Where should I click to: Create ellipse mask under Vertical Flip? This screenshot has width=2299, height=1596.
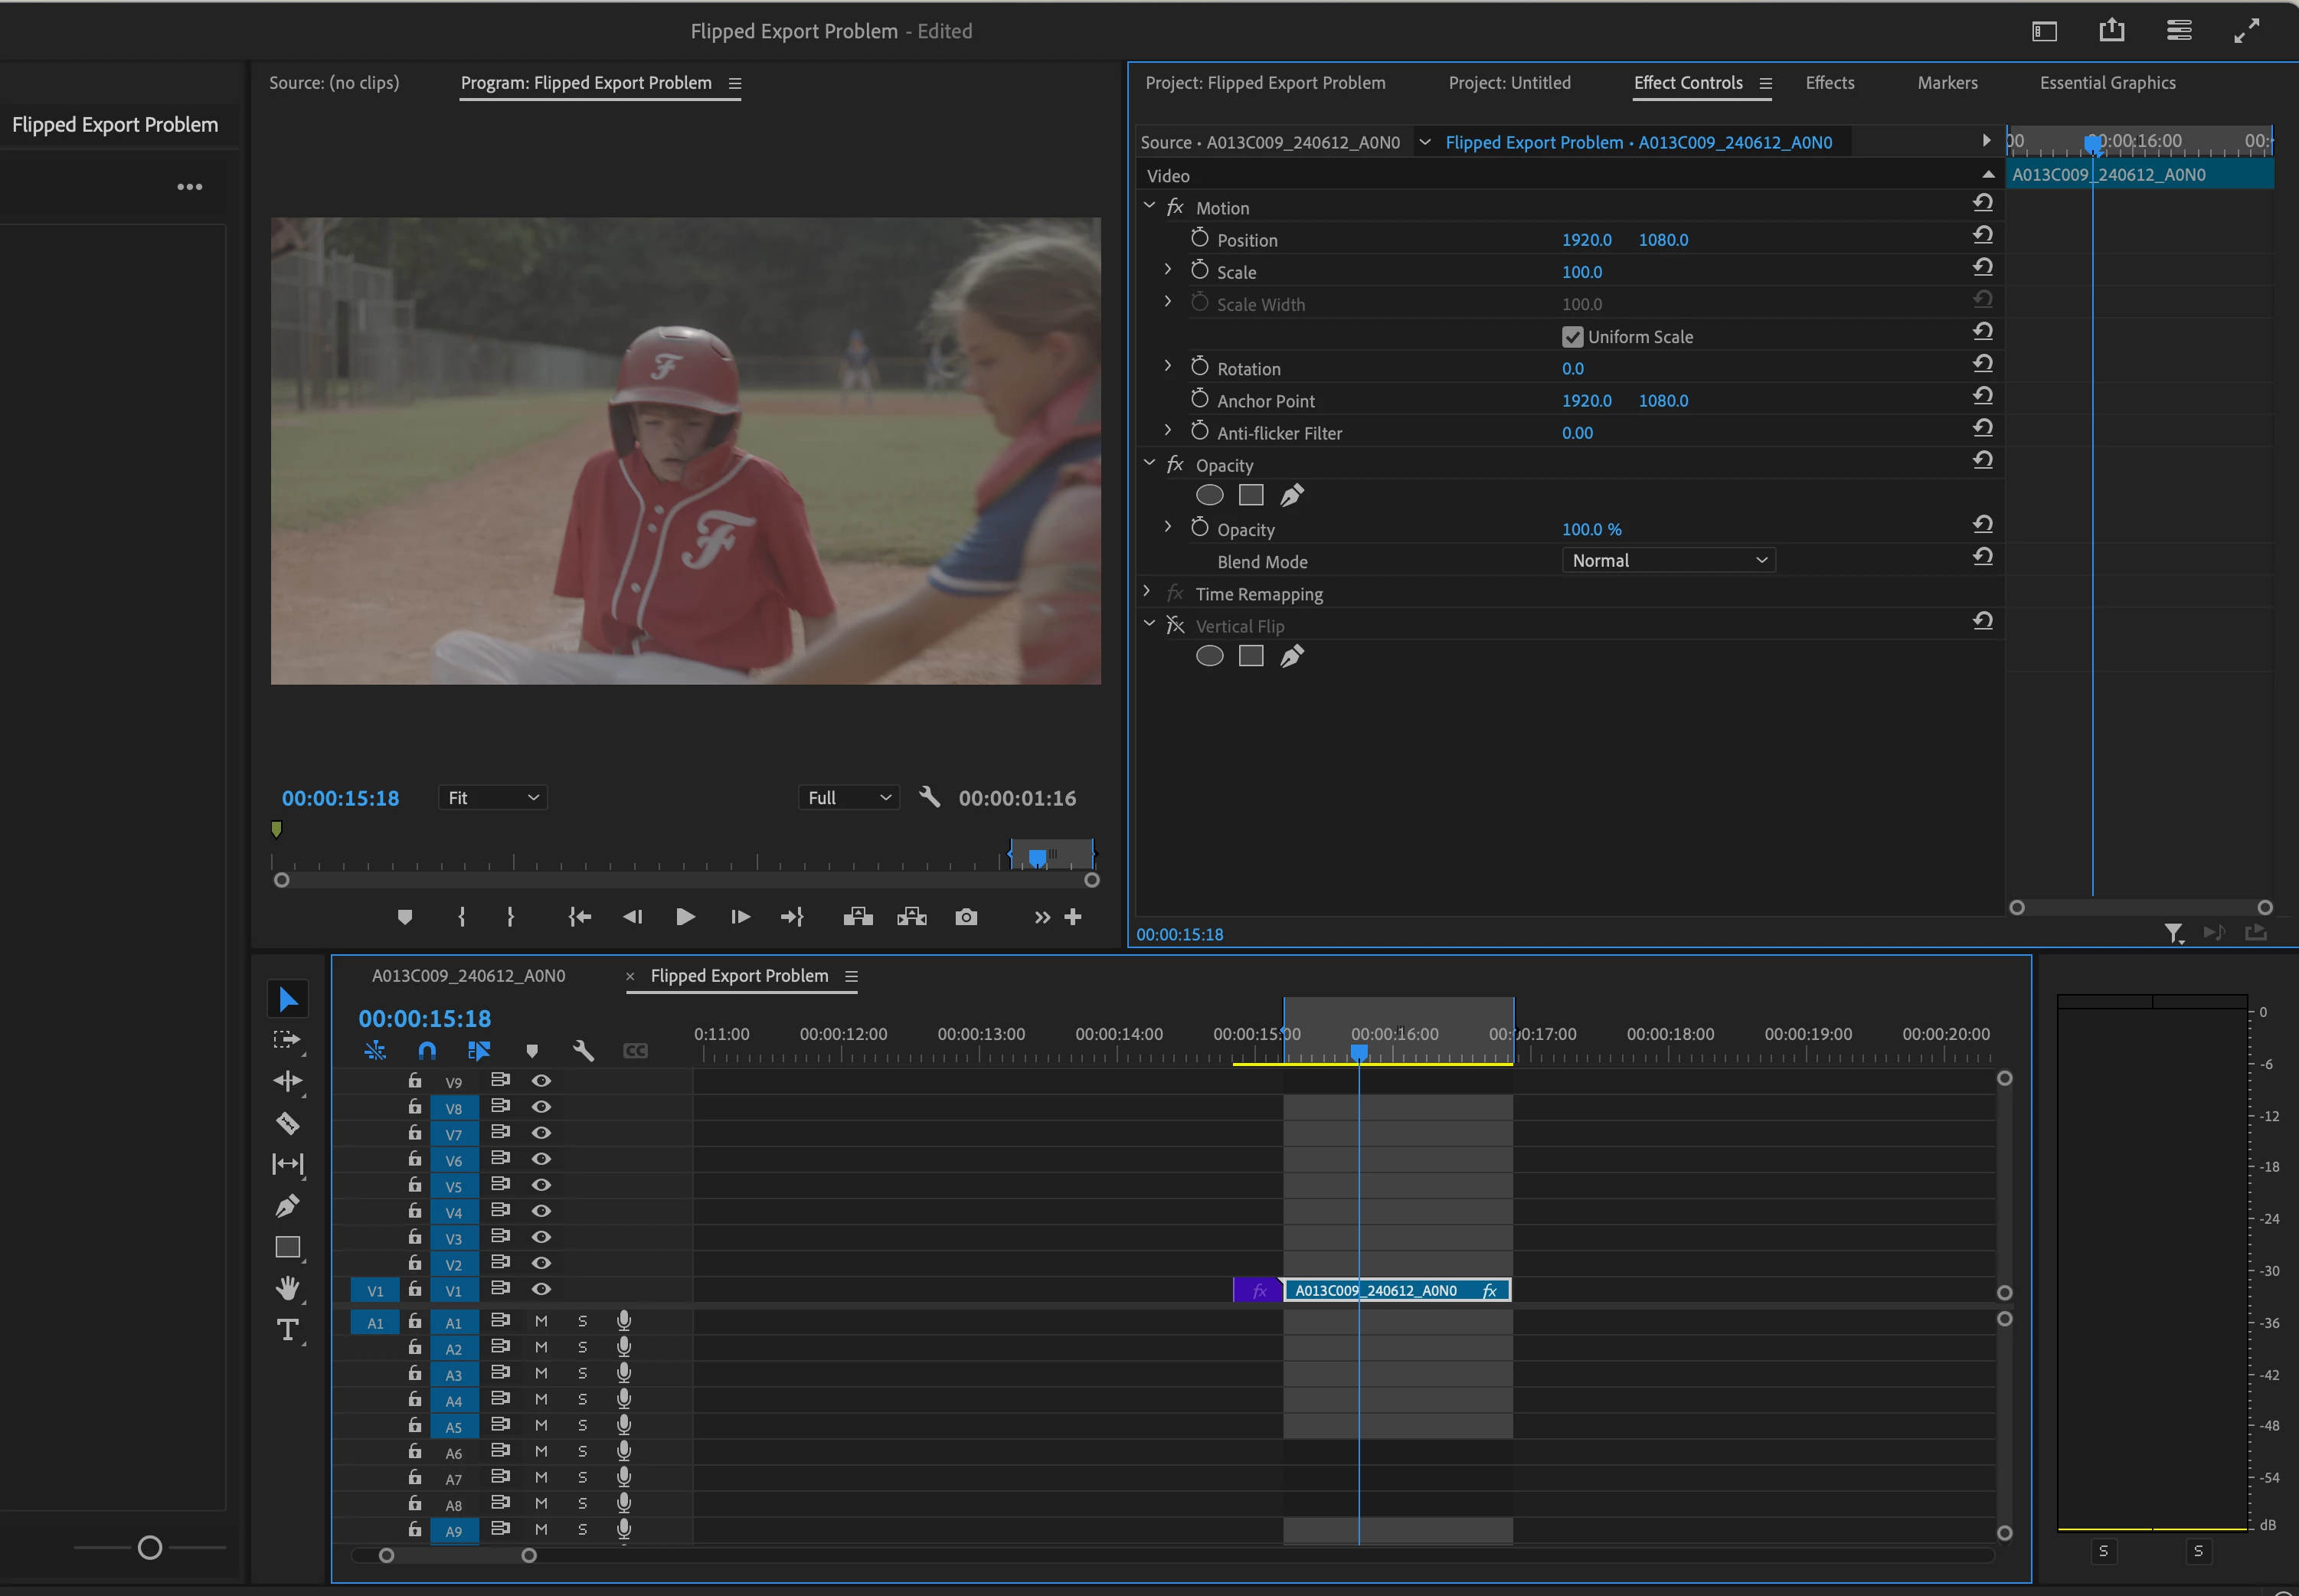pos(1209,656)
